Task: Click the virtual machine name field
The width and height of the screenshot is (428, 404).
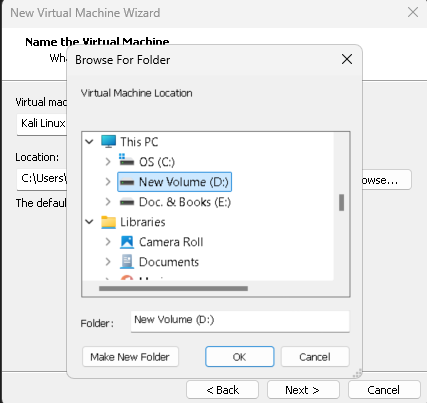Action: point(42,124)
